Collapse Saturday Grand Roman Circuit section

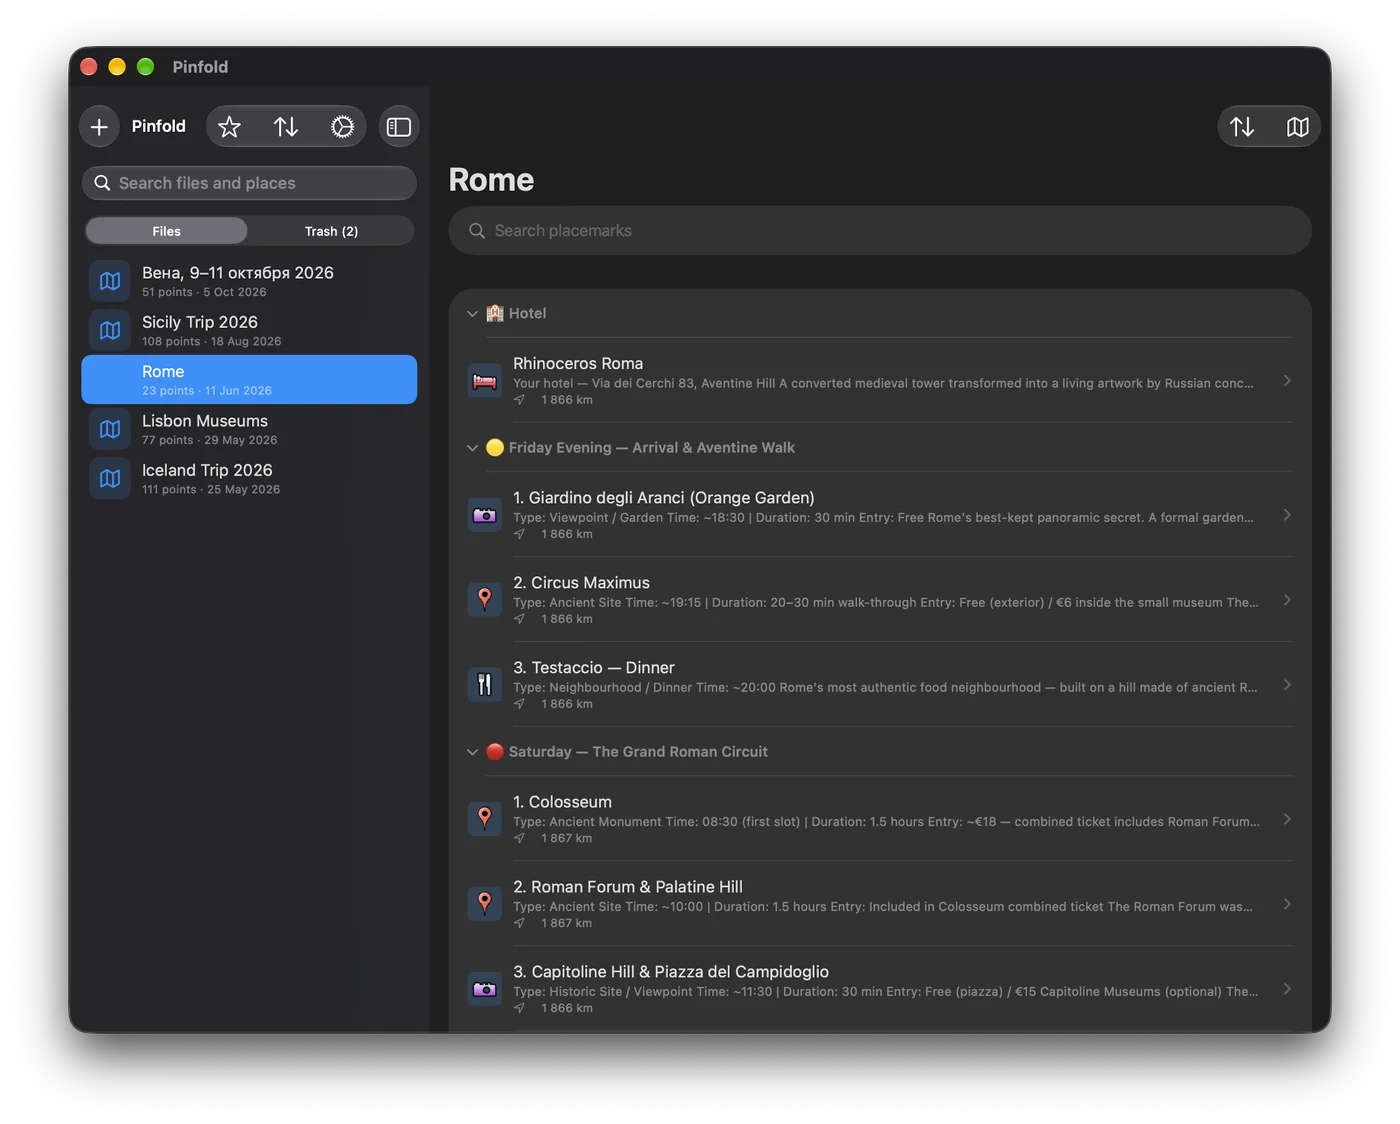click(x=472, y=752)
